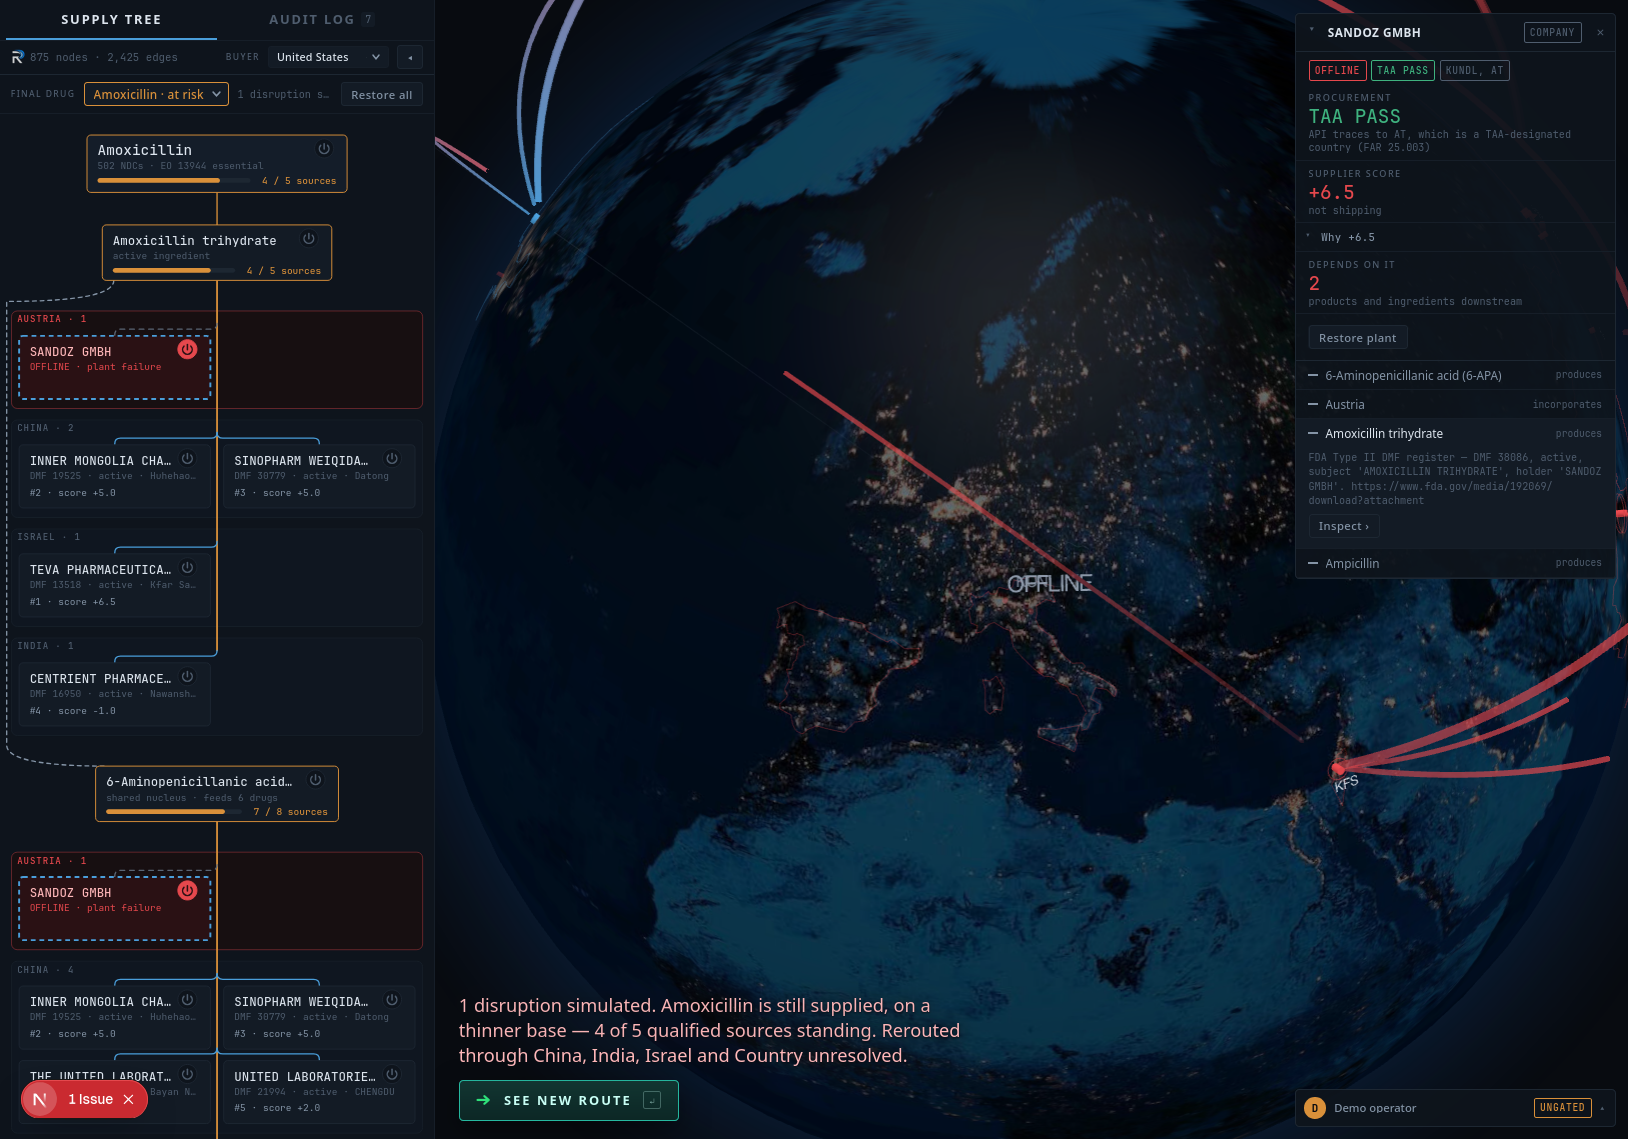Expand the Demo operator menu caret
The width and height of the screenshot is (1628, 1140).
1602,1107
